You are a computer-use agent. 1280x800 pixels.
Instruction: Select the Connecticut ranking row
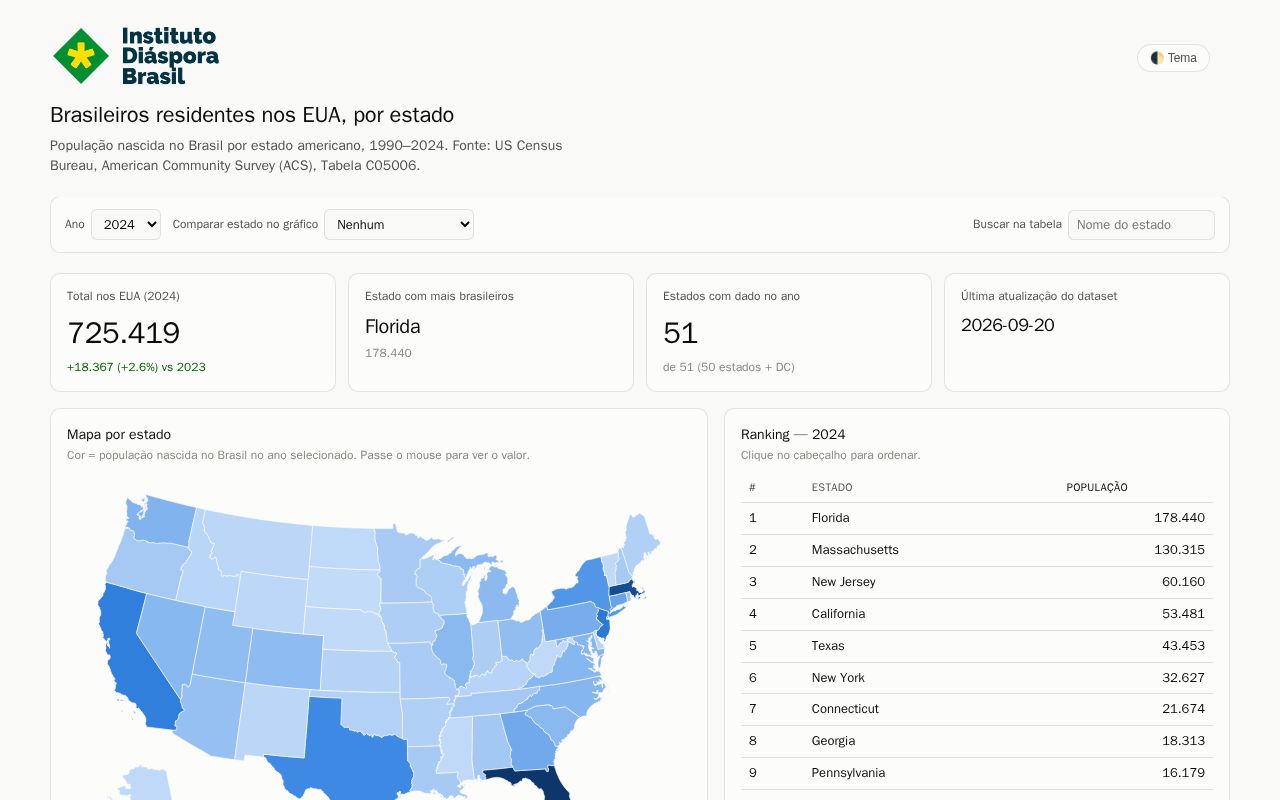pos(977,709)
